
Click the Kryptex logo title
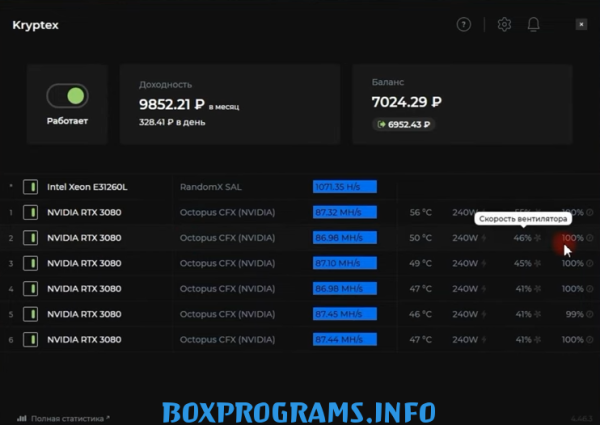coord(35,25)
